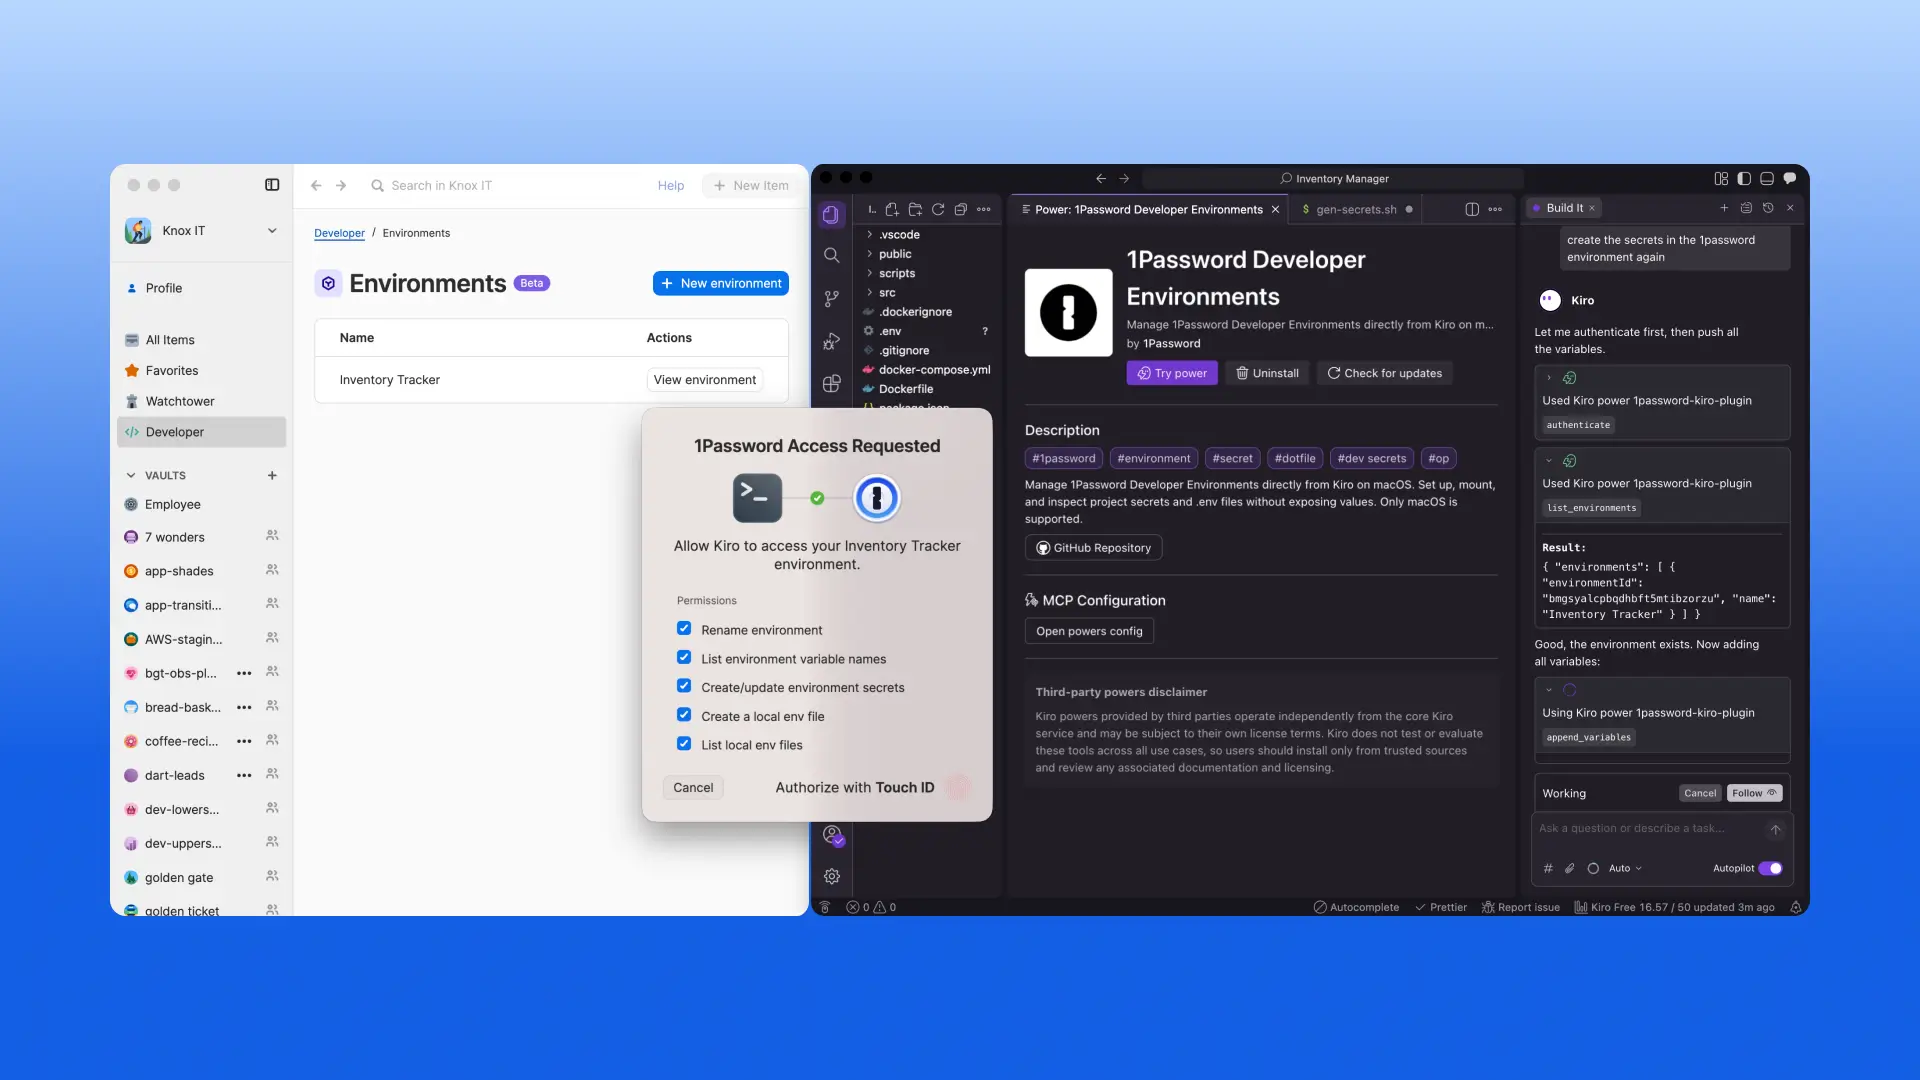Open the docker-compose.yml file in explorer
The height and width of the screenshot is (1080, 1920).
coord(934,370)
